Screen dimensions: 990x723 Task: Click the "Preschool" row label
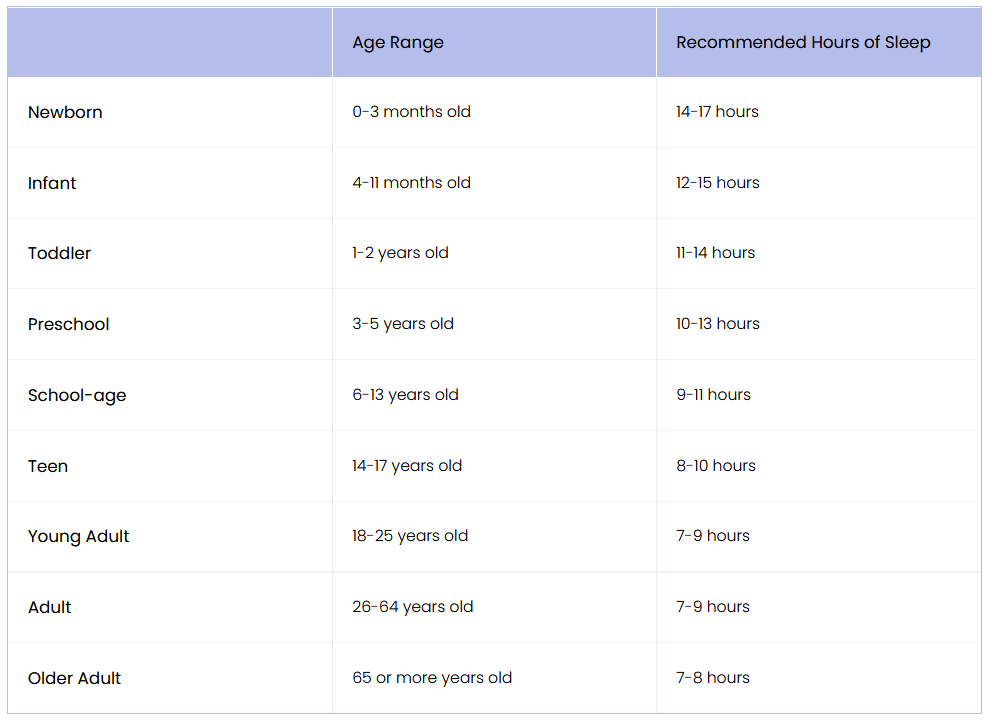(69, 324)
